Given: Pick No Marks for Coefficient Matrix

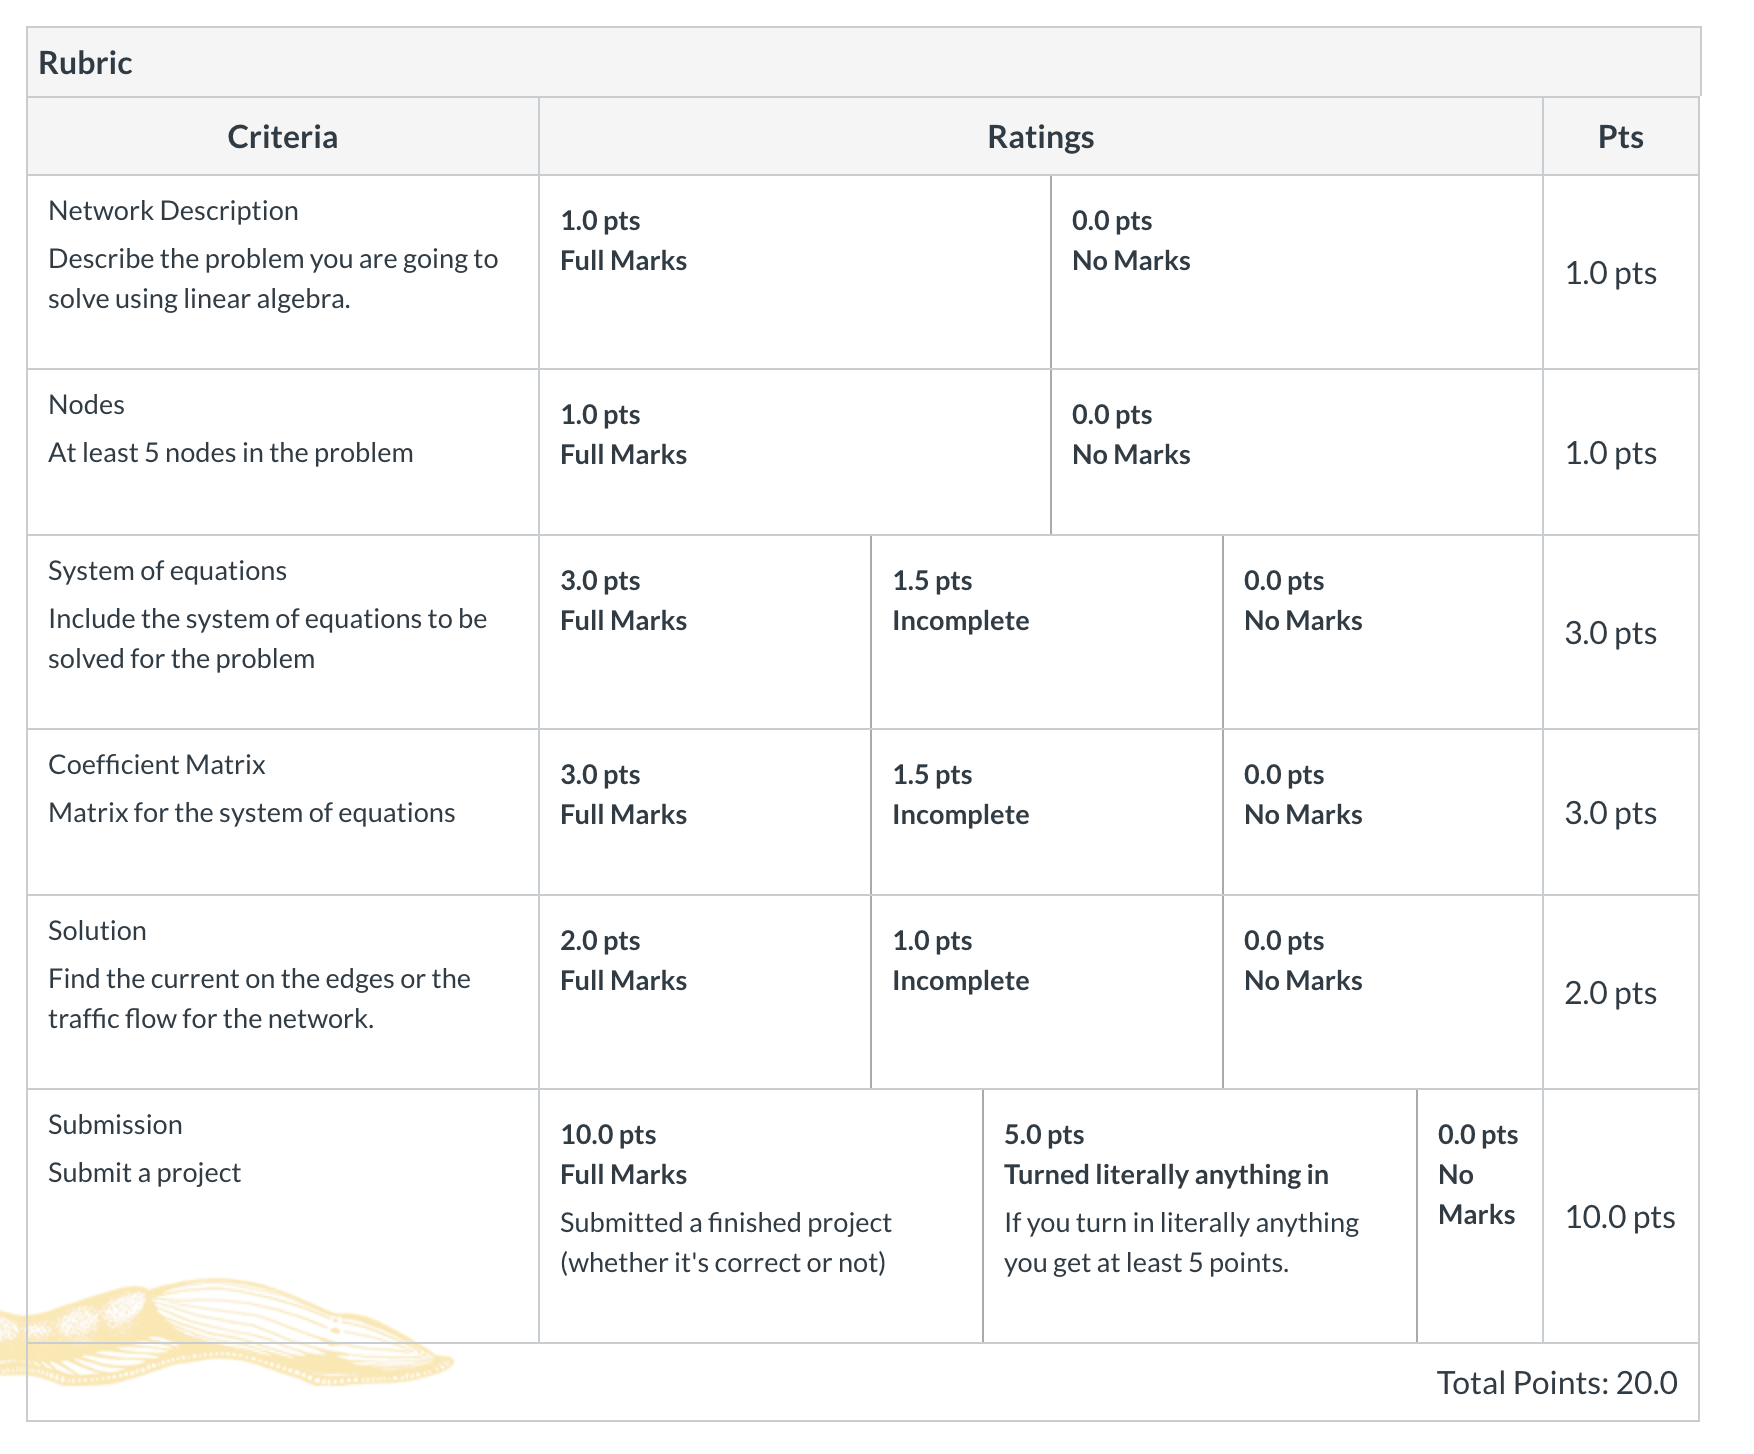Looking at the screenshot, I should click(1383, 812).
